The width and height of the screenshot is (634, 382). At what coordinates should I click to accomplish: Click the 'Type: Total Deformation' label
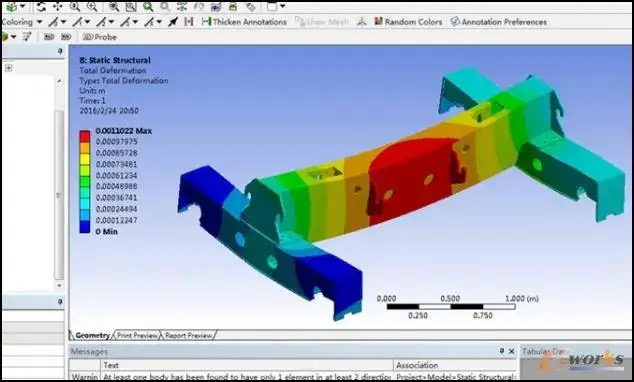pyautogui.click(x=124, y=80)
